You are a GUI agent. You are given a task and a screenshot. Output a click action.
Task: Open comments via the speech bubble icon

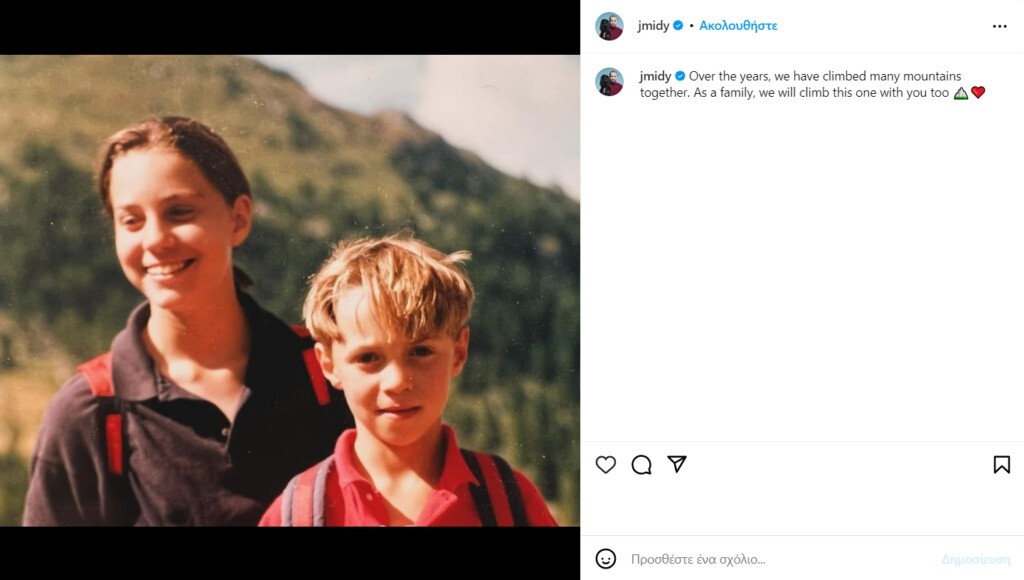tap(641, 464)
